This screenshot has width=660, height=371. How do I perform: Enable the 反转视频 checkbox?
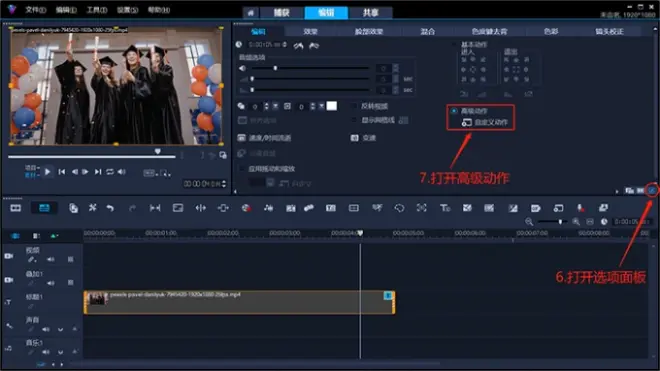coord(354,106)
